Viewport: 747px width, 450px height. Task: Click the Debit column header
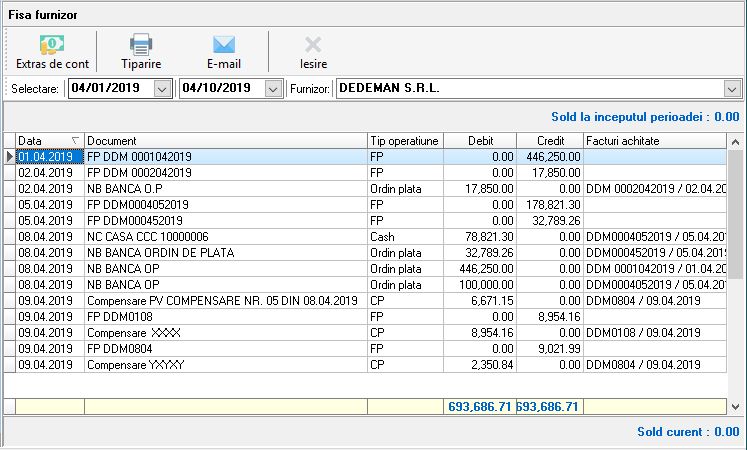click(479, 141)
